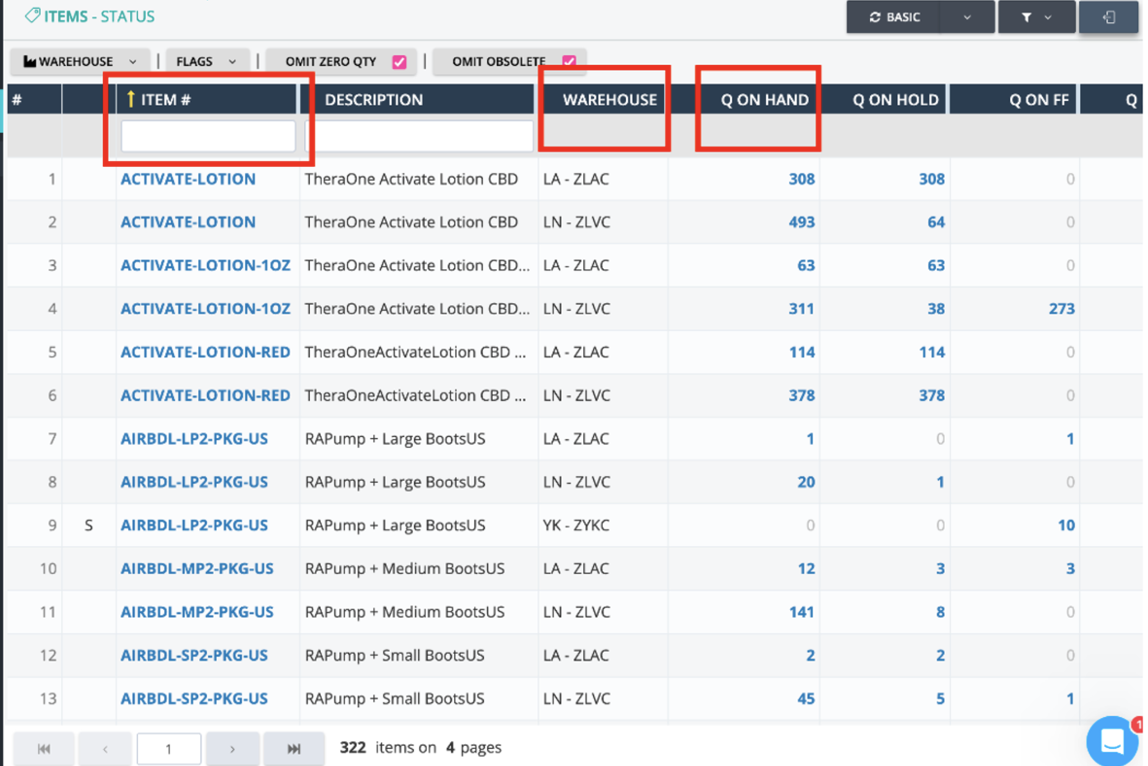Go to the next page
This screenshot has height=766, width=1148.
pyautogui.click(x=232, y=748)
